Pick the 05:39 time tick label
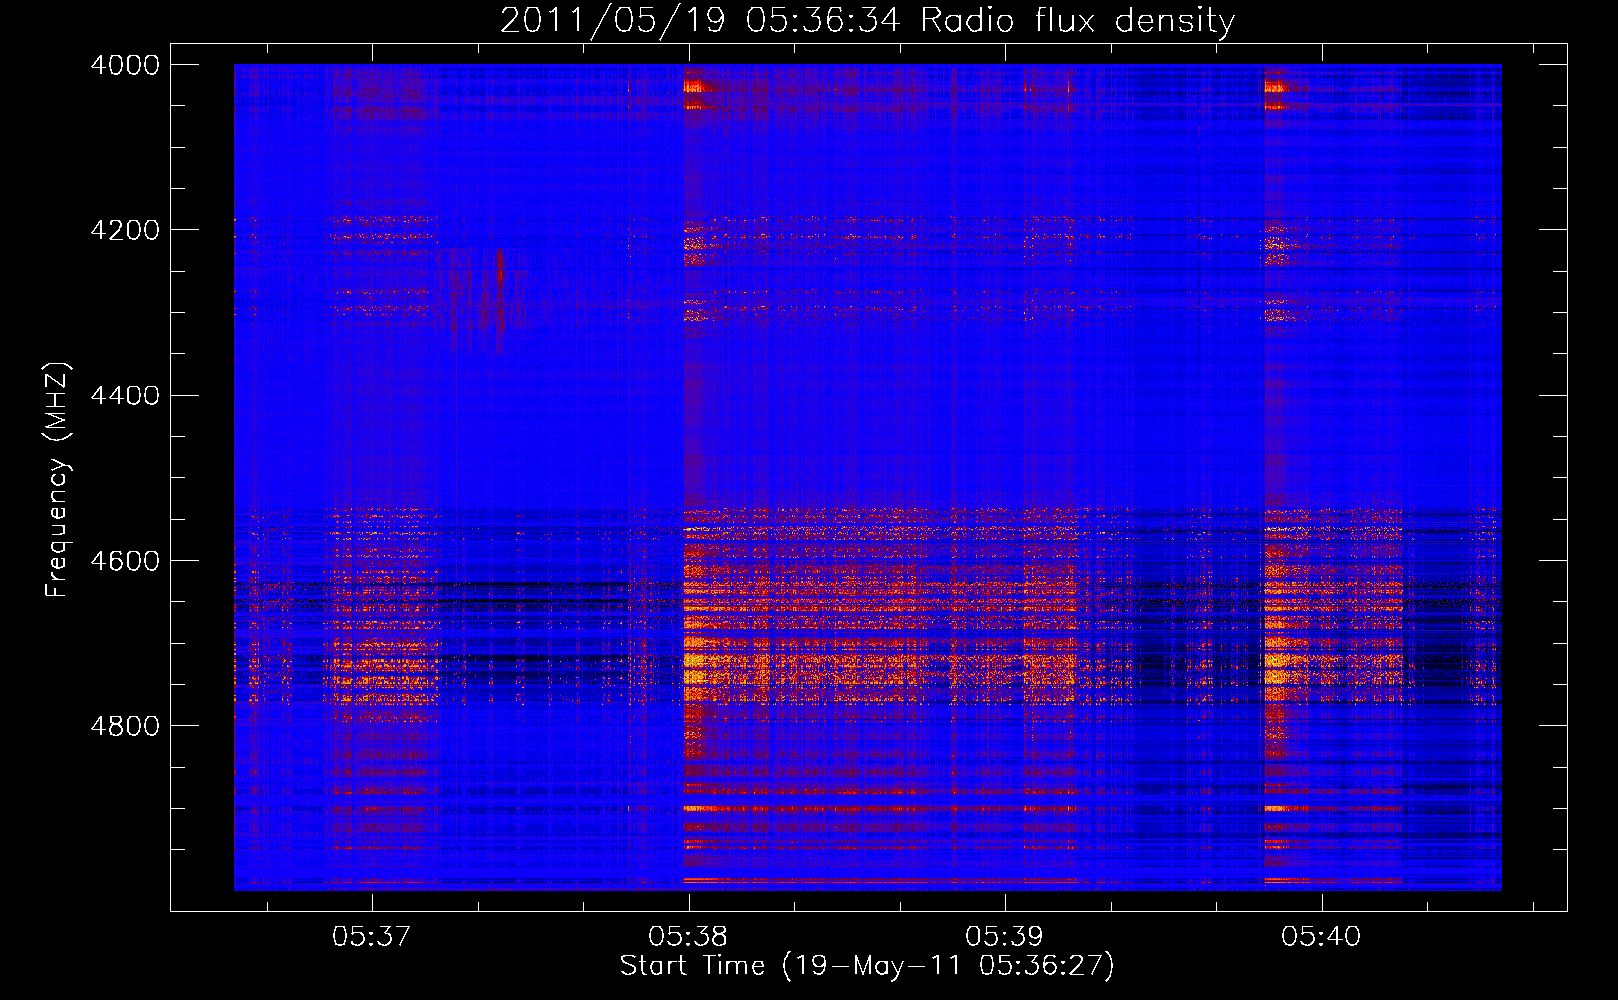This screenshot has width=1618, height=1000. [x=1004, y=937]
